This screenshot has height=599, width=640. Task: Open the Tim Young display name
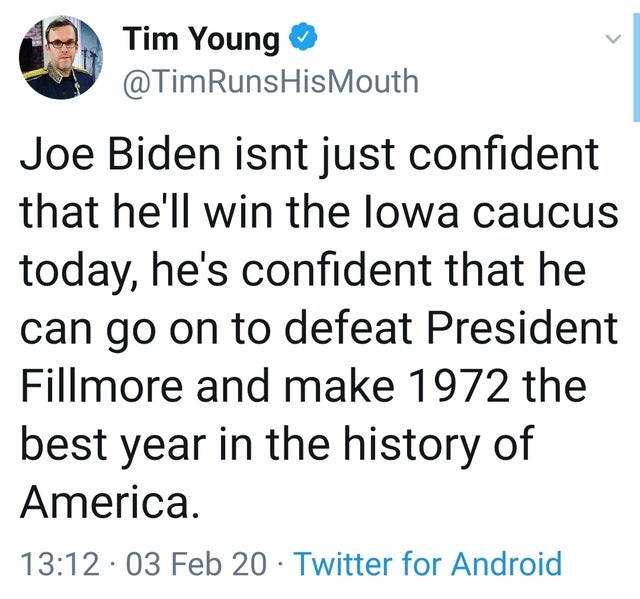click(201, 38)
